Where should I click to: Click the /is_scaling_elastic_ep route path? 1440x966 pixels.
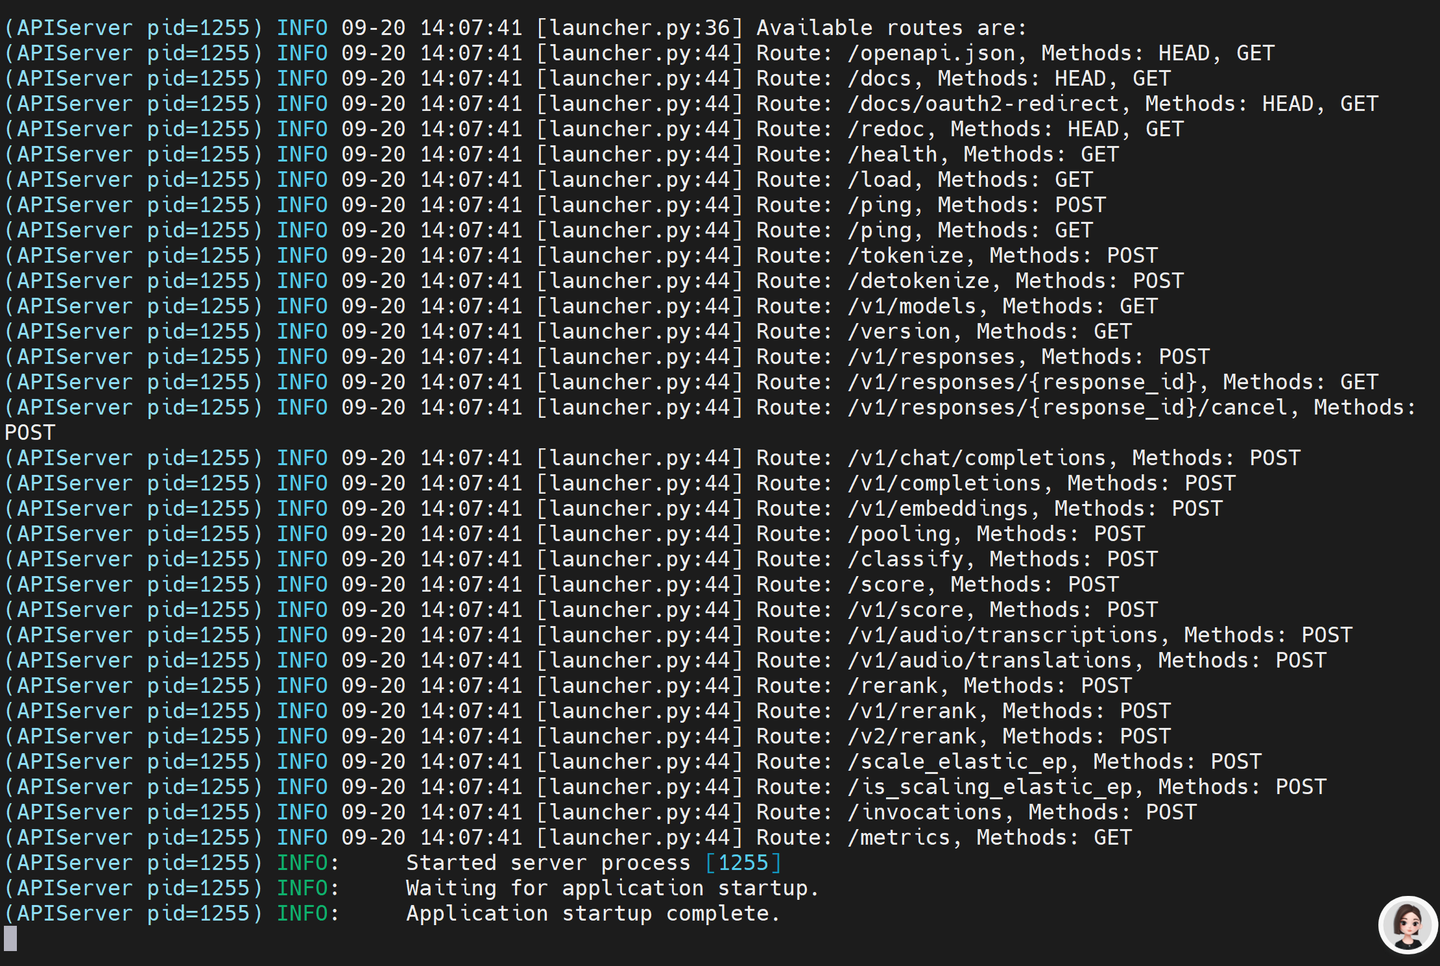(989, 787)
